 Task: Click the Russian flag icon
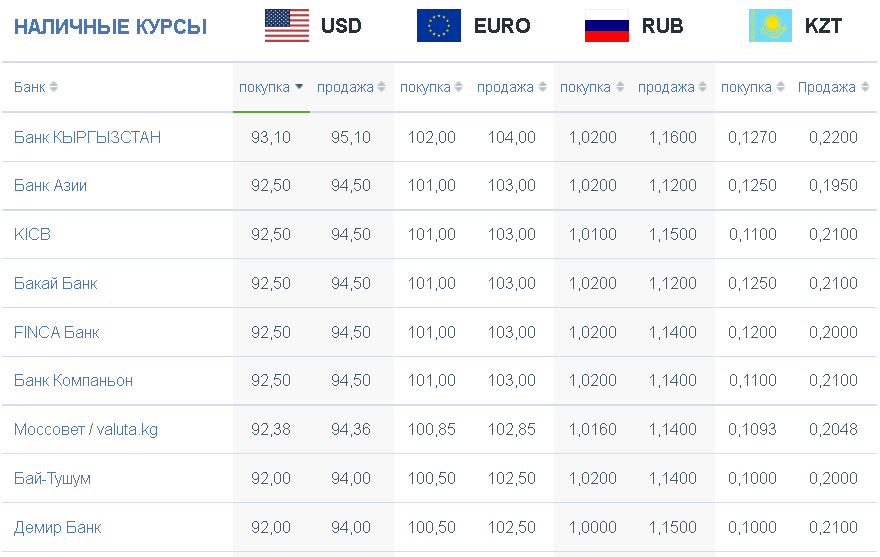(x=607, y=26)
